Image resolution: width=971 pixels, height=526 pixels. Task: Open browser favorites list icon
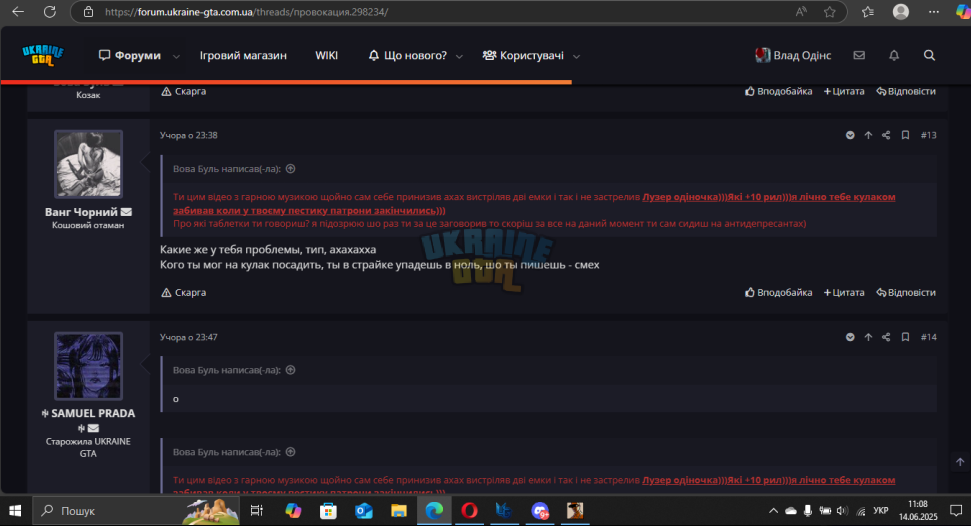[x=868, y=12]
